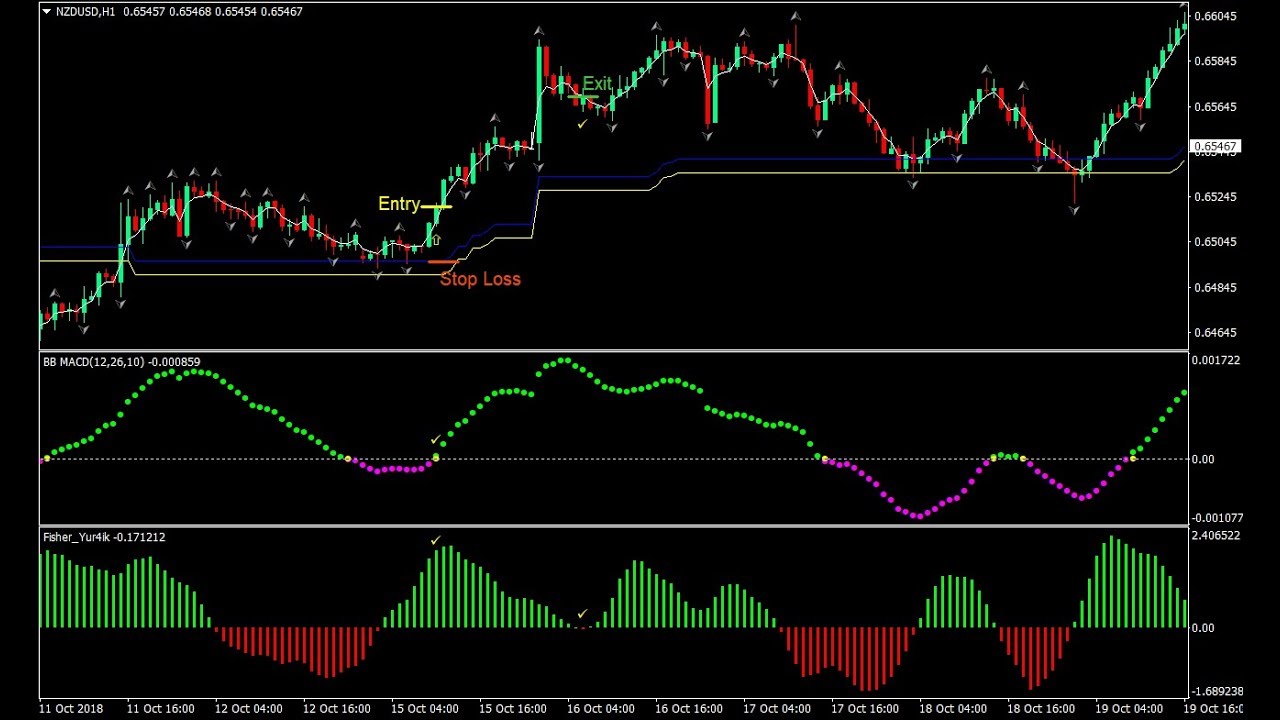Click the 11 Oct 2018 date label
The image size is (1280, 720).
pyautogui.click(x=71, y=710)
